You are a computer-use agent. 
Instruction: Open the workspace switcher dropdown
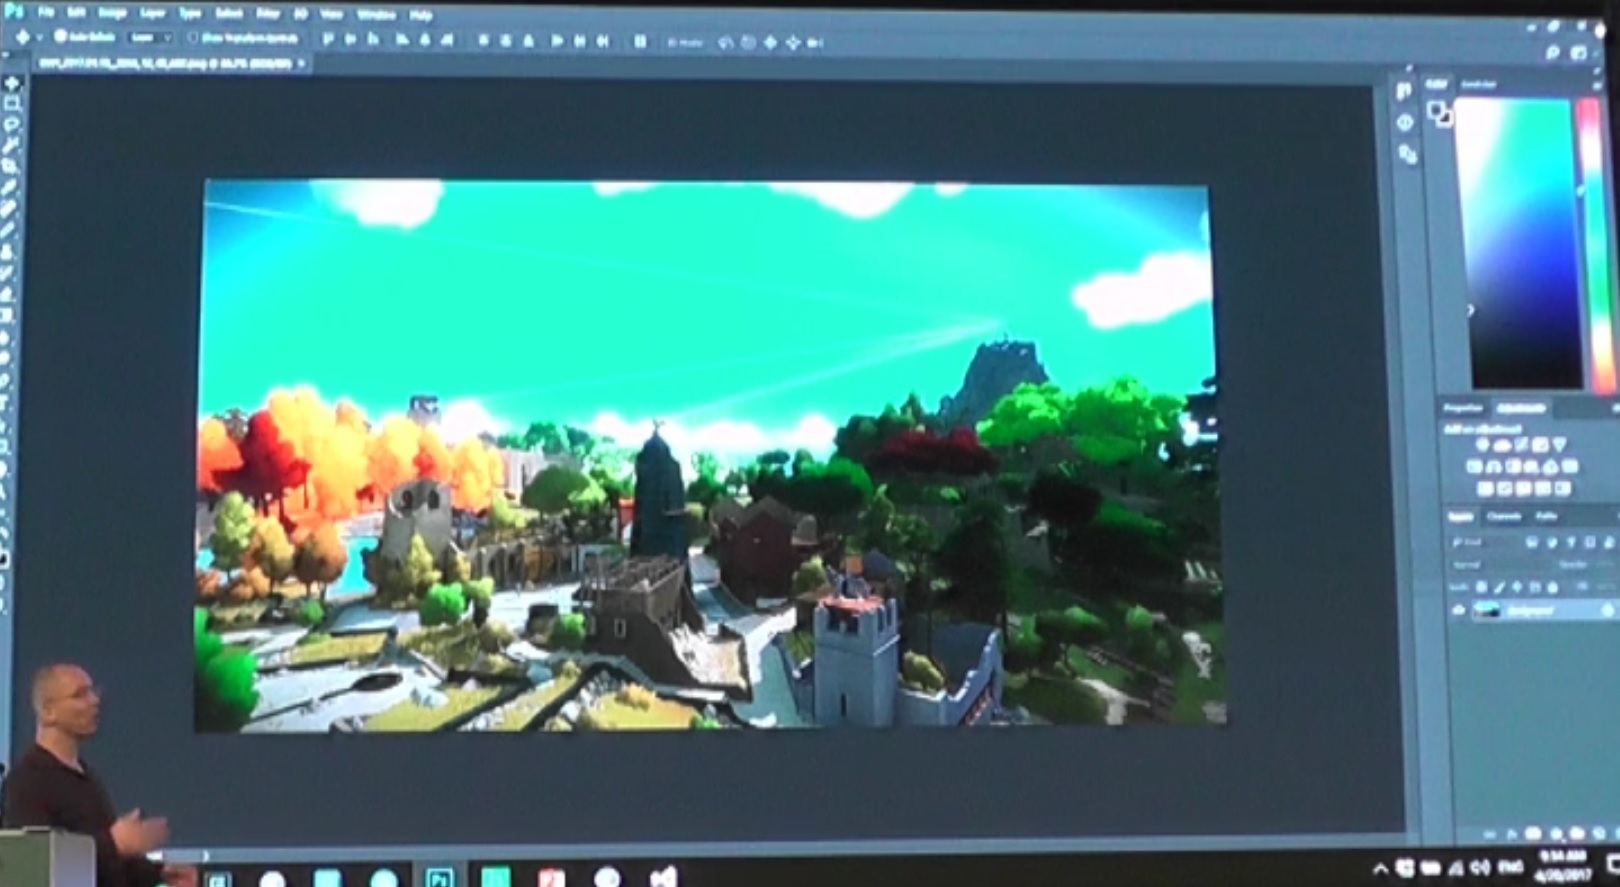click(1580, 52)
